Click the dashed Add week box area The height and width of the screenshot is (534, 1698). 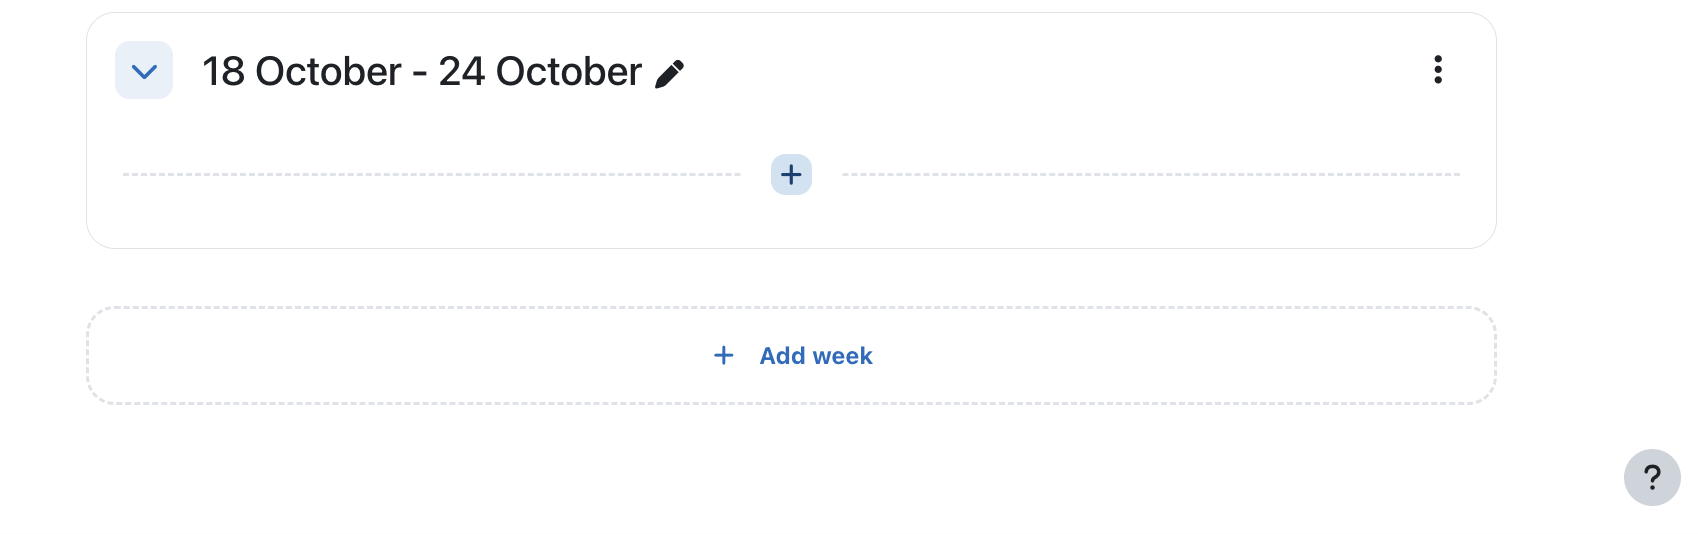(791, 356)
